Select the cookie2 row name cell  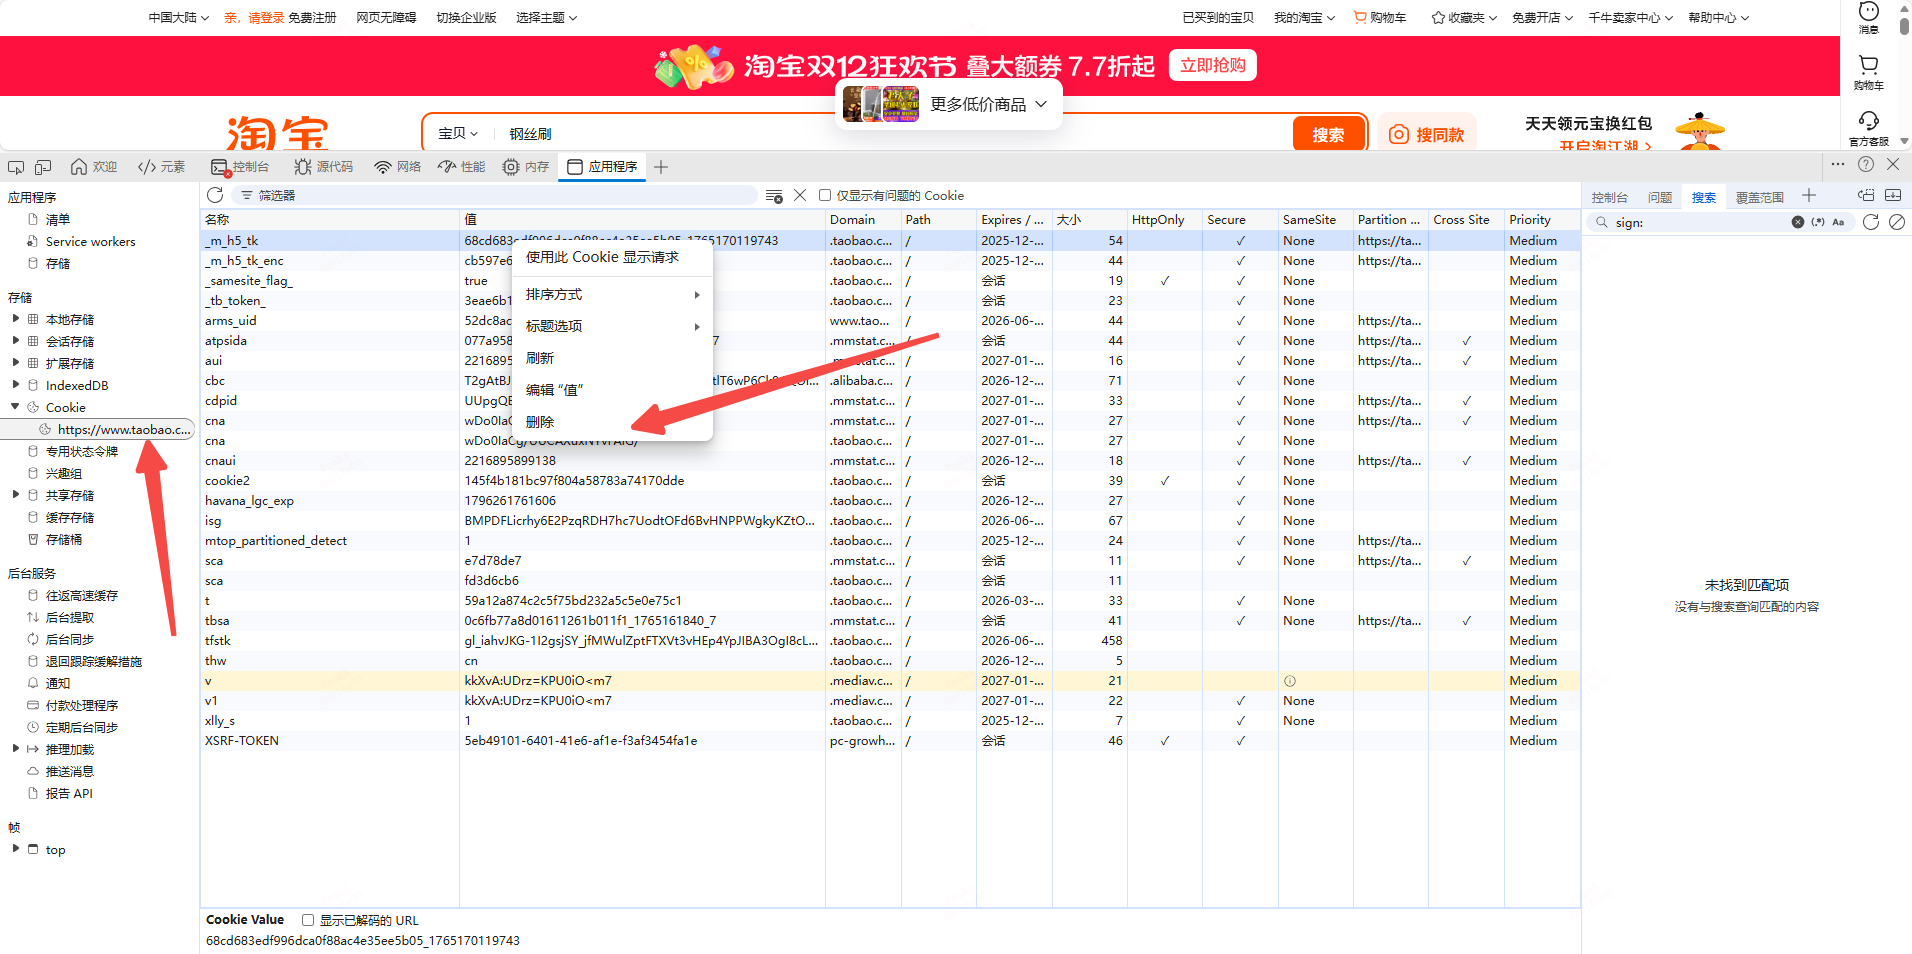(330, 480)
